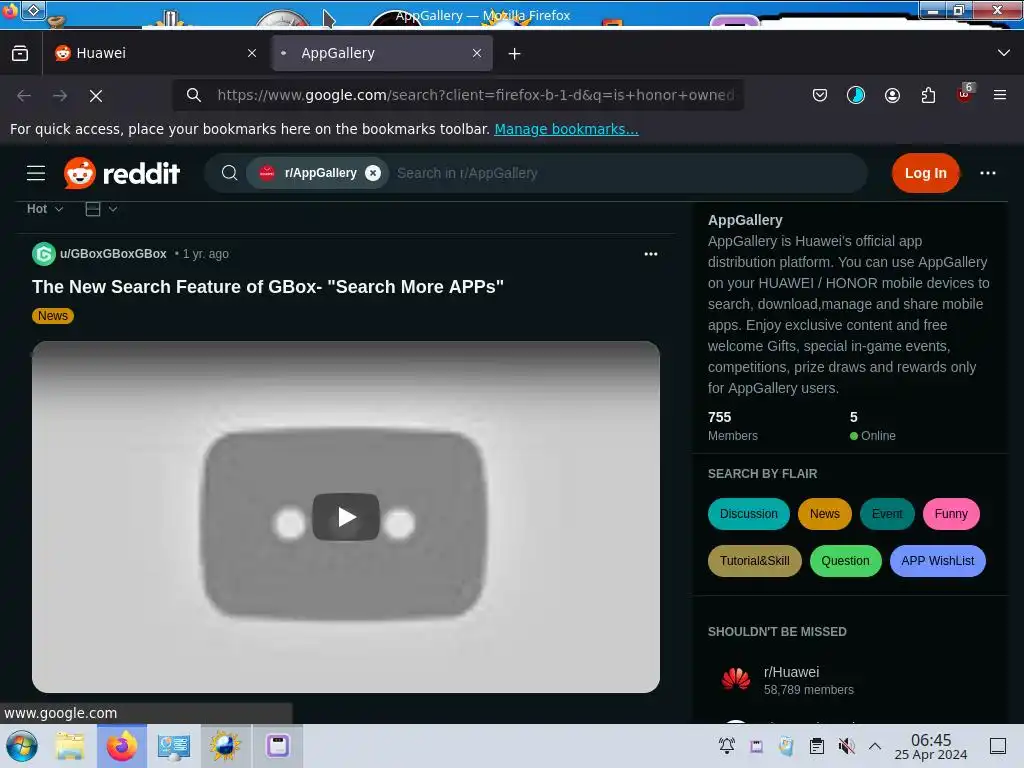1024x768 pixels.
Task: Open notifications bell in system tray
Action: (x=727, y=746)
